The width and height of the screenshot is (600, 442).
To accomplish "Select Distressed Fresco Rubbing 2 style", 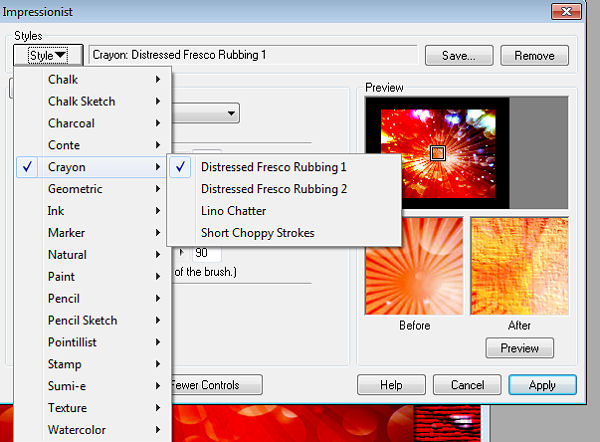I will pos(273,189).
